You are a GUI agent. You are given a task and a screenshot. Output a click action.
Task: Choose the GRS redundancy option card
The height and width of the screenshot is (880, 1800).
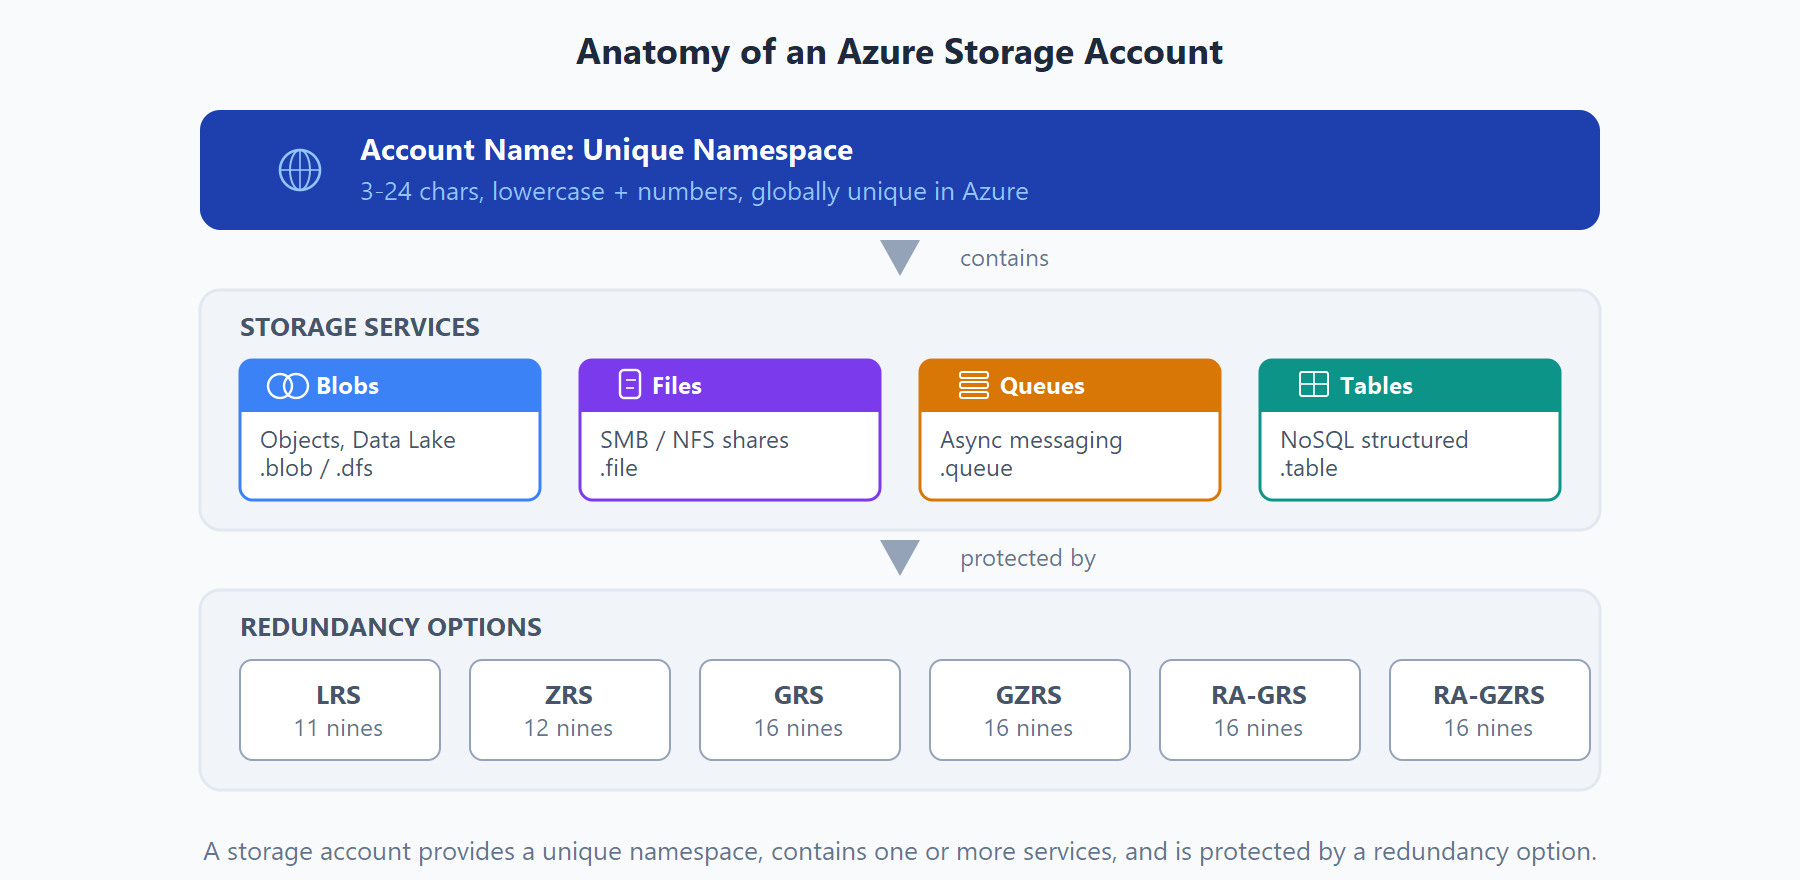pyautogui.click(x=800, y=710)
